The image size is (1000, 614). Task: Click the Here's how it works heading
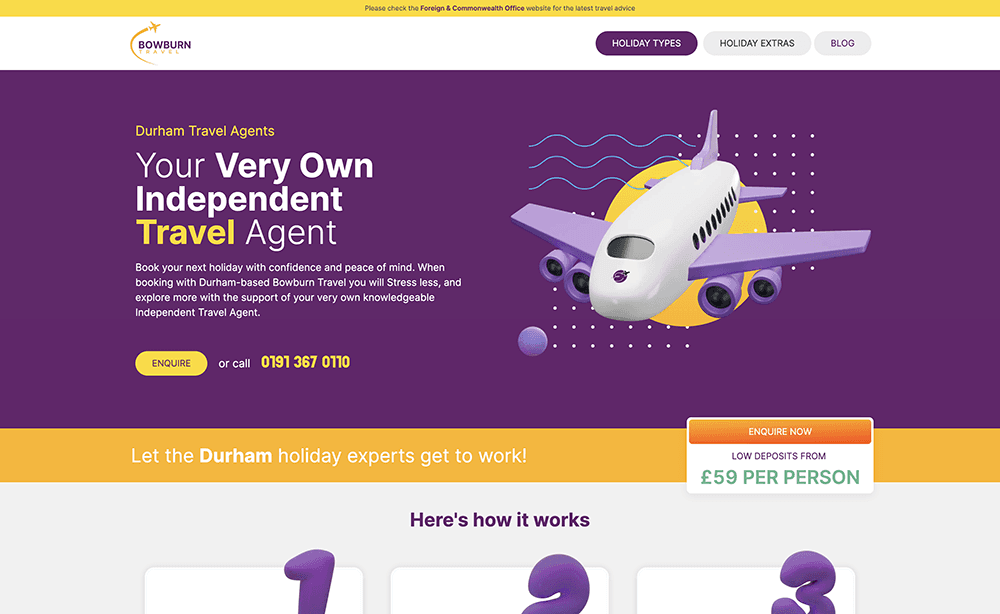pos(499,520)
